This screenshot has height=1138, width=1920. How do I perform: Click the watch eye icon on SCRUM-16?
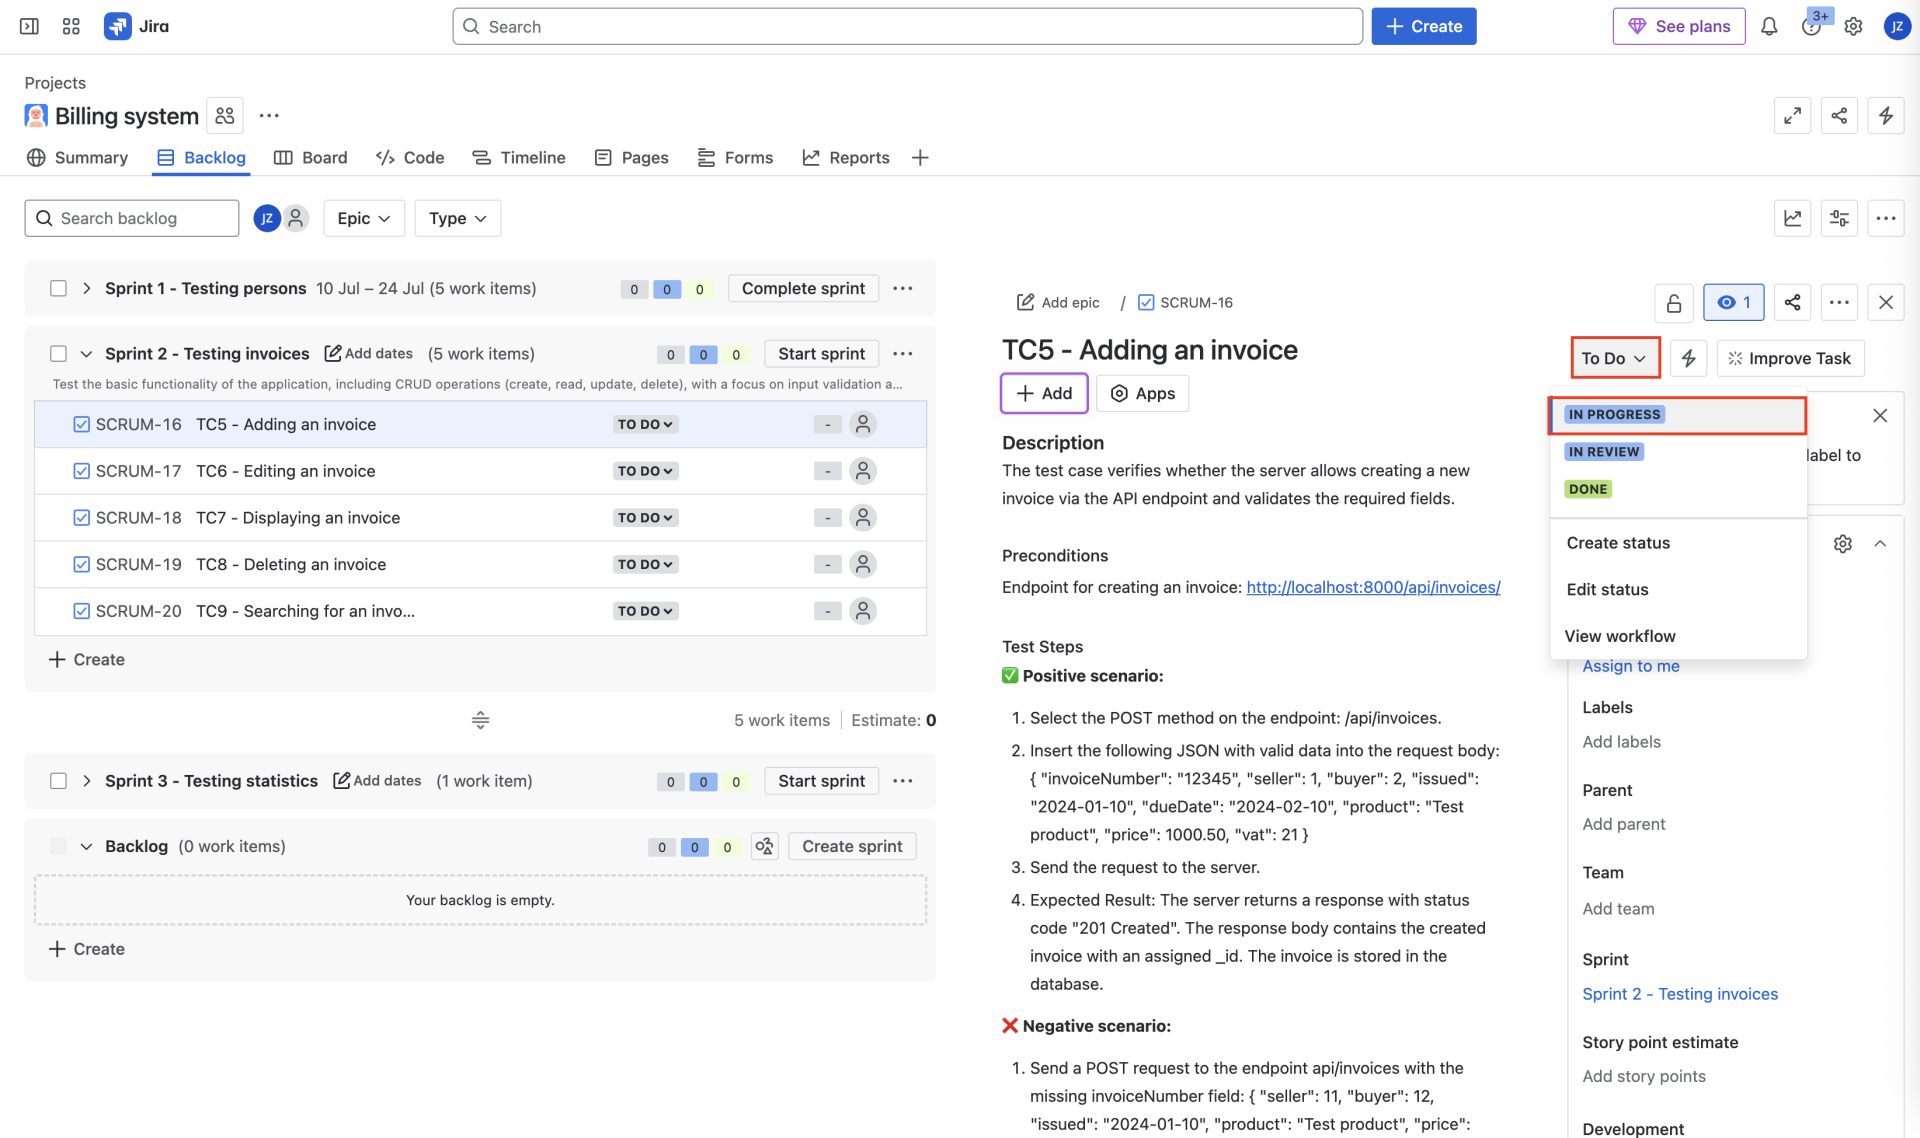1733,302
